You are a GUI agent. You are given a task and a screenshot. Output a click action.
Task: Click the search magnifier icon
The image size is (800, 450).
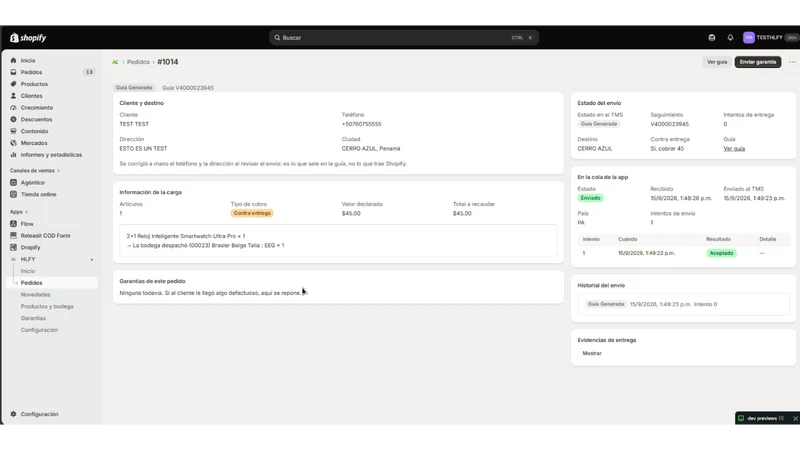tap(277, 38)
